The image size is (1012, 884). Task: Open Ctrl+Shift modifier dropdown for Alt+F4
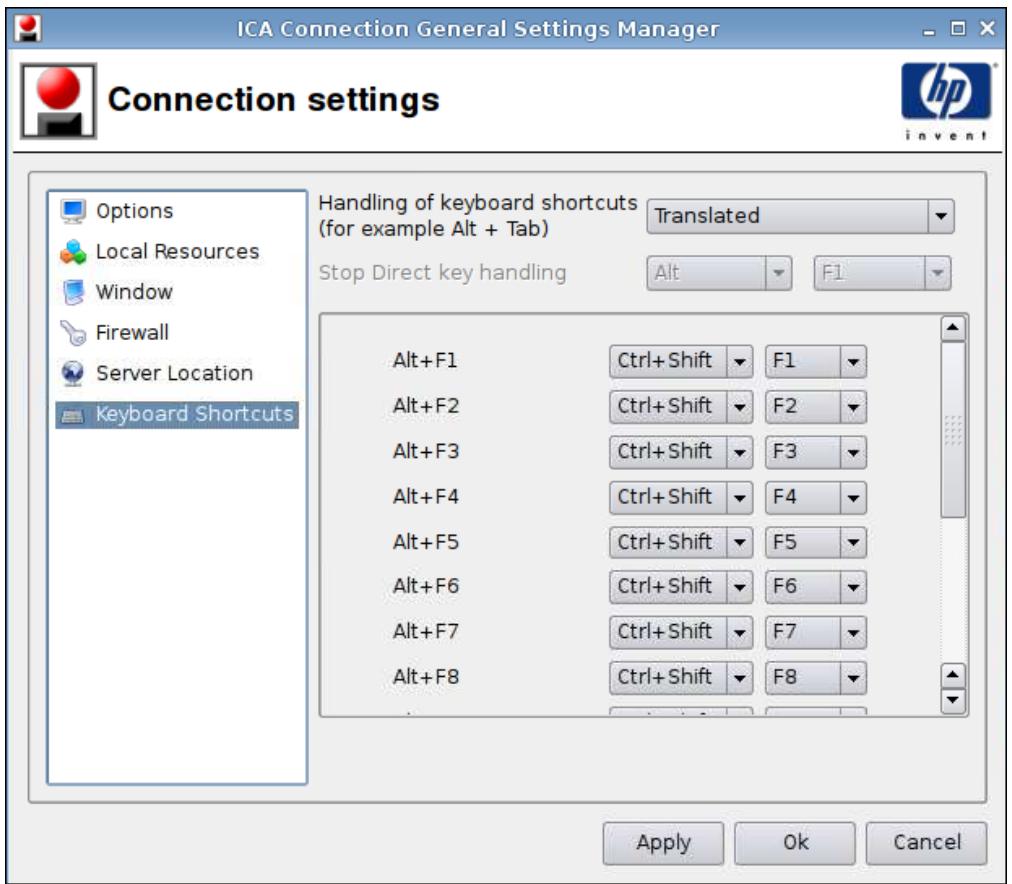pyautogui.click(x=681, y=497)
